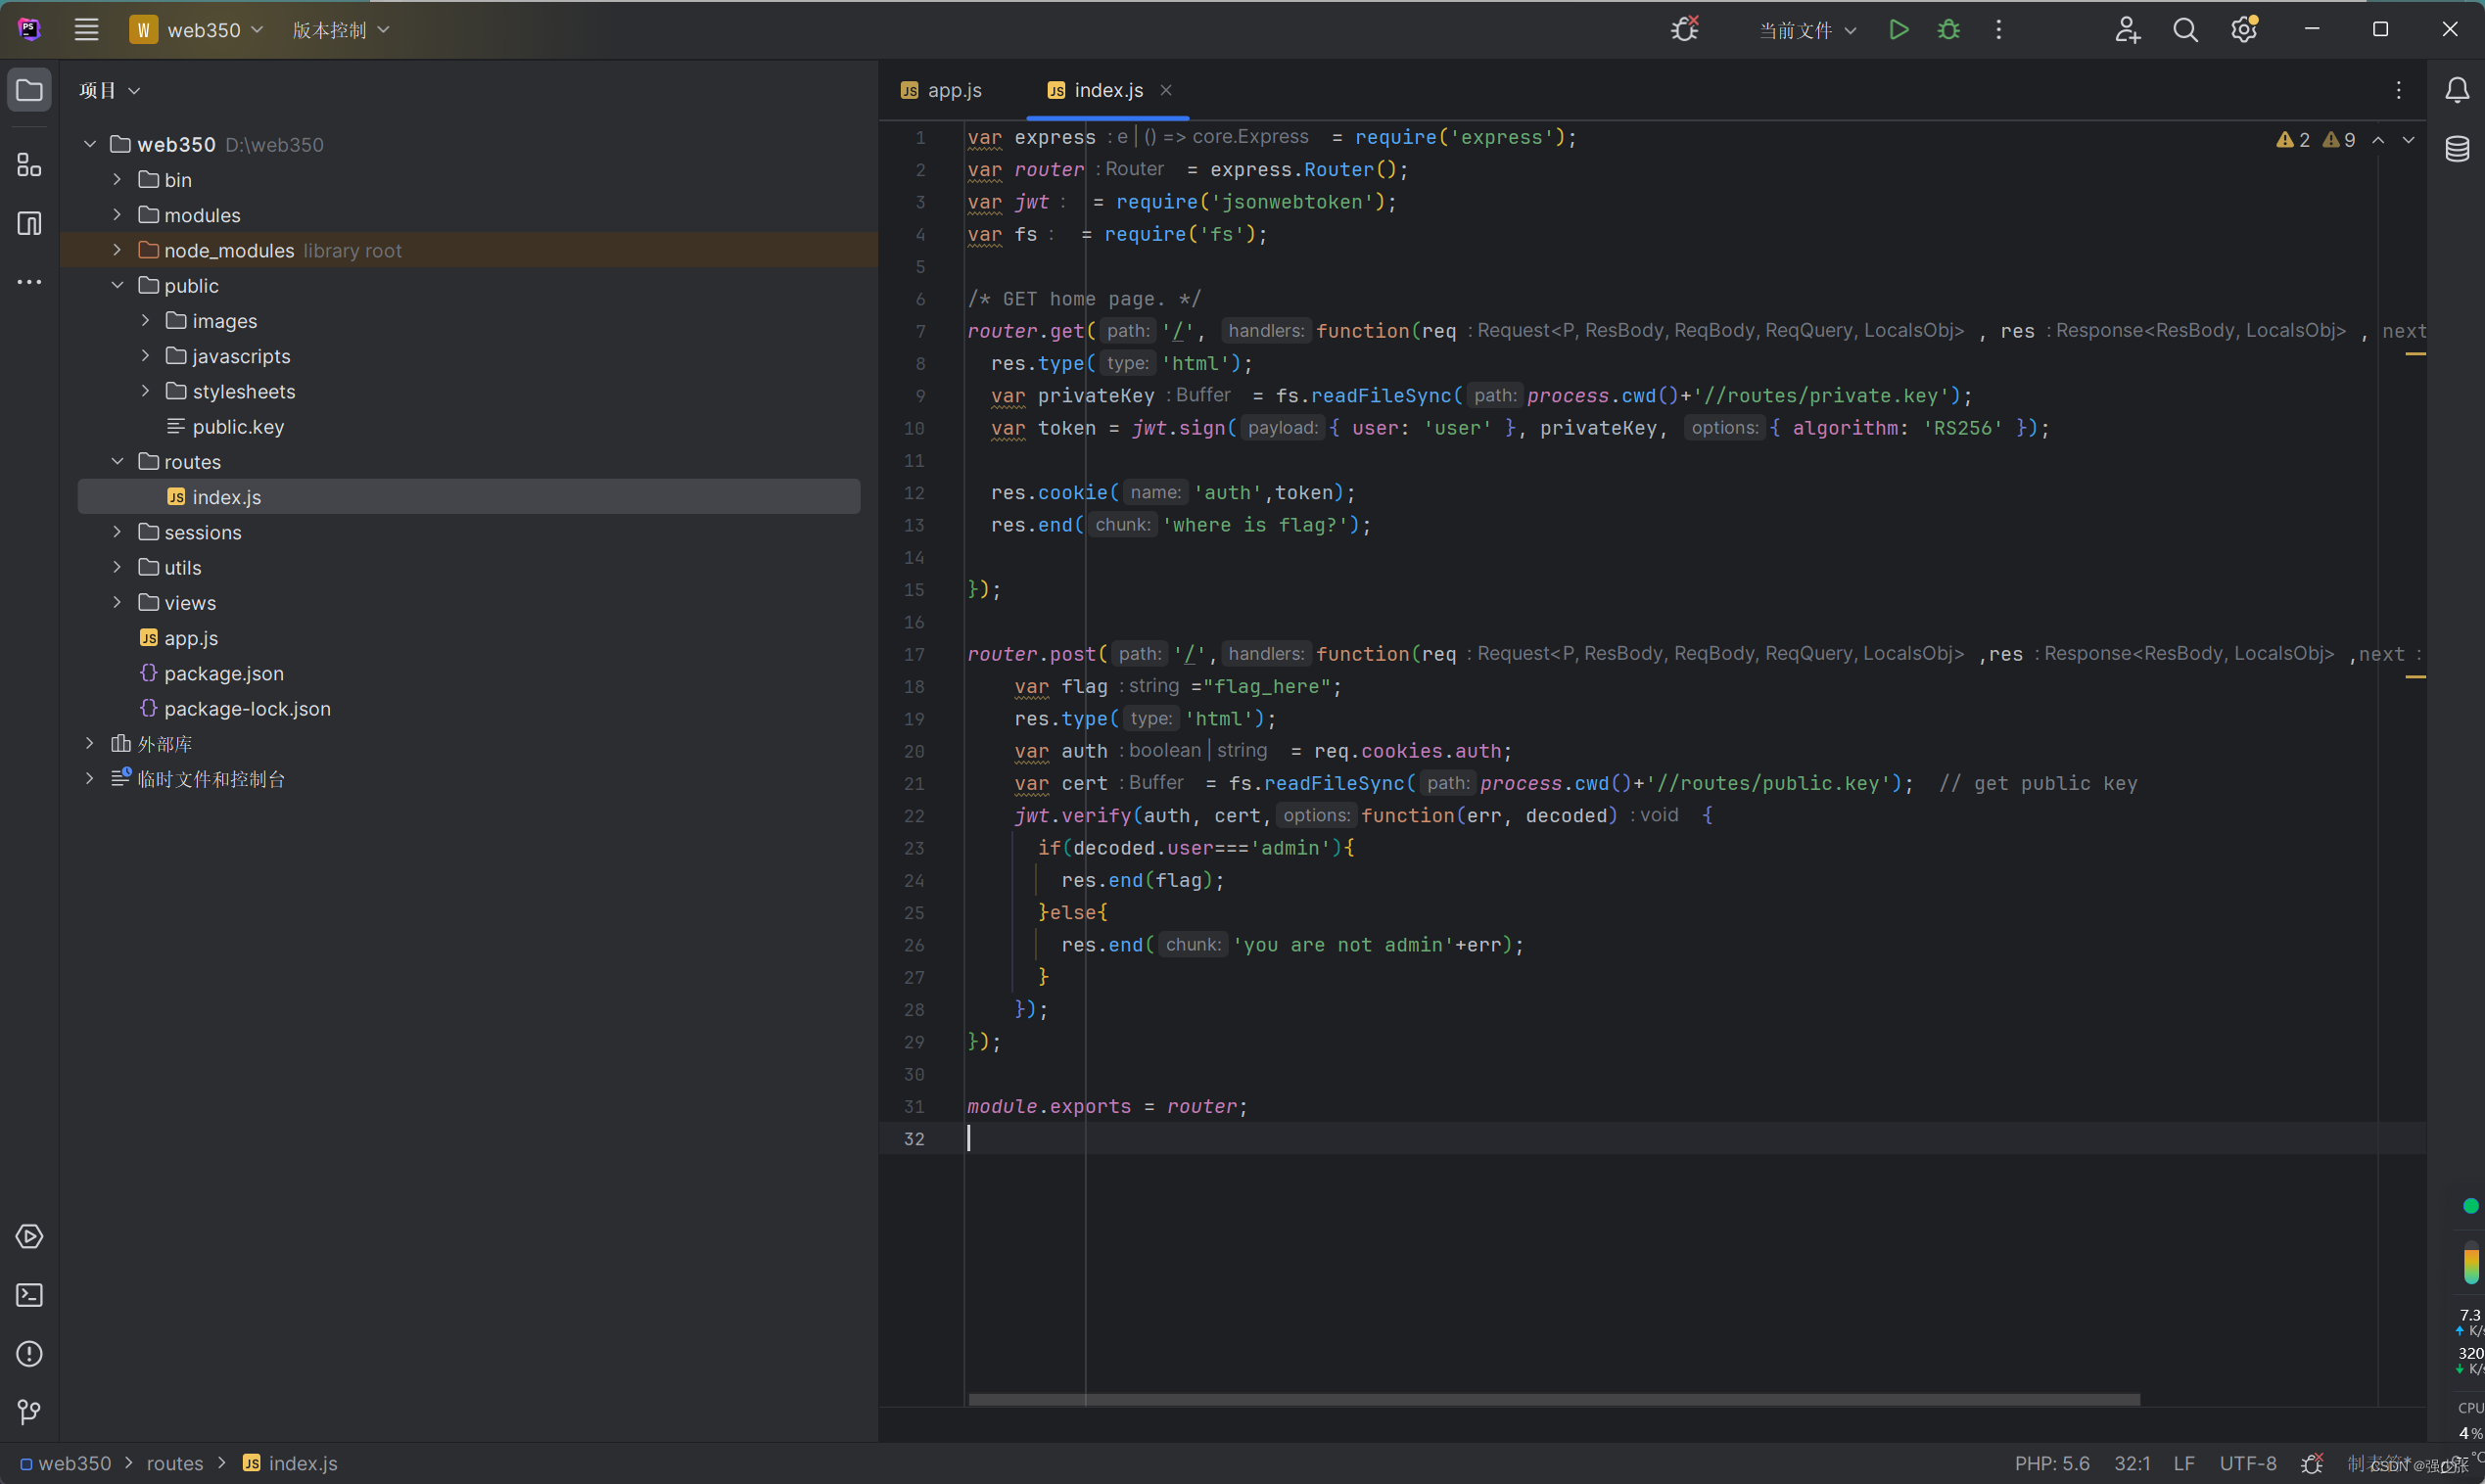Open Code With Me collaboration icon

[2127, 30]
